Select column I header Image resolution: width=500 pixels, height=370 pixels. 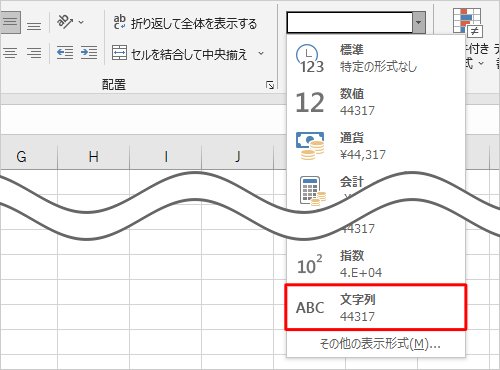[x=166, y=157]
